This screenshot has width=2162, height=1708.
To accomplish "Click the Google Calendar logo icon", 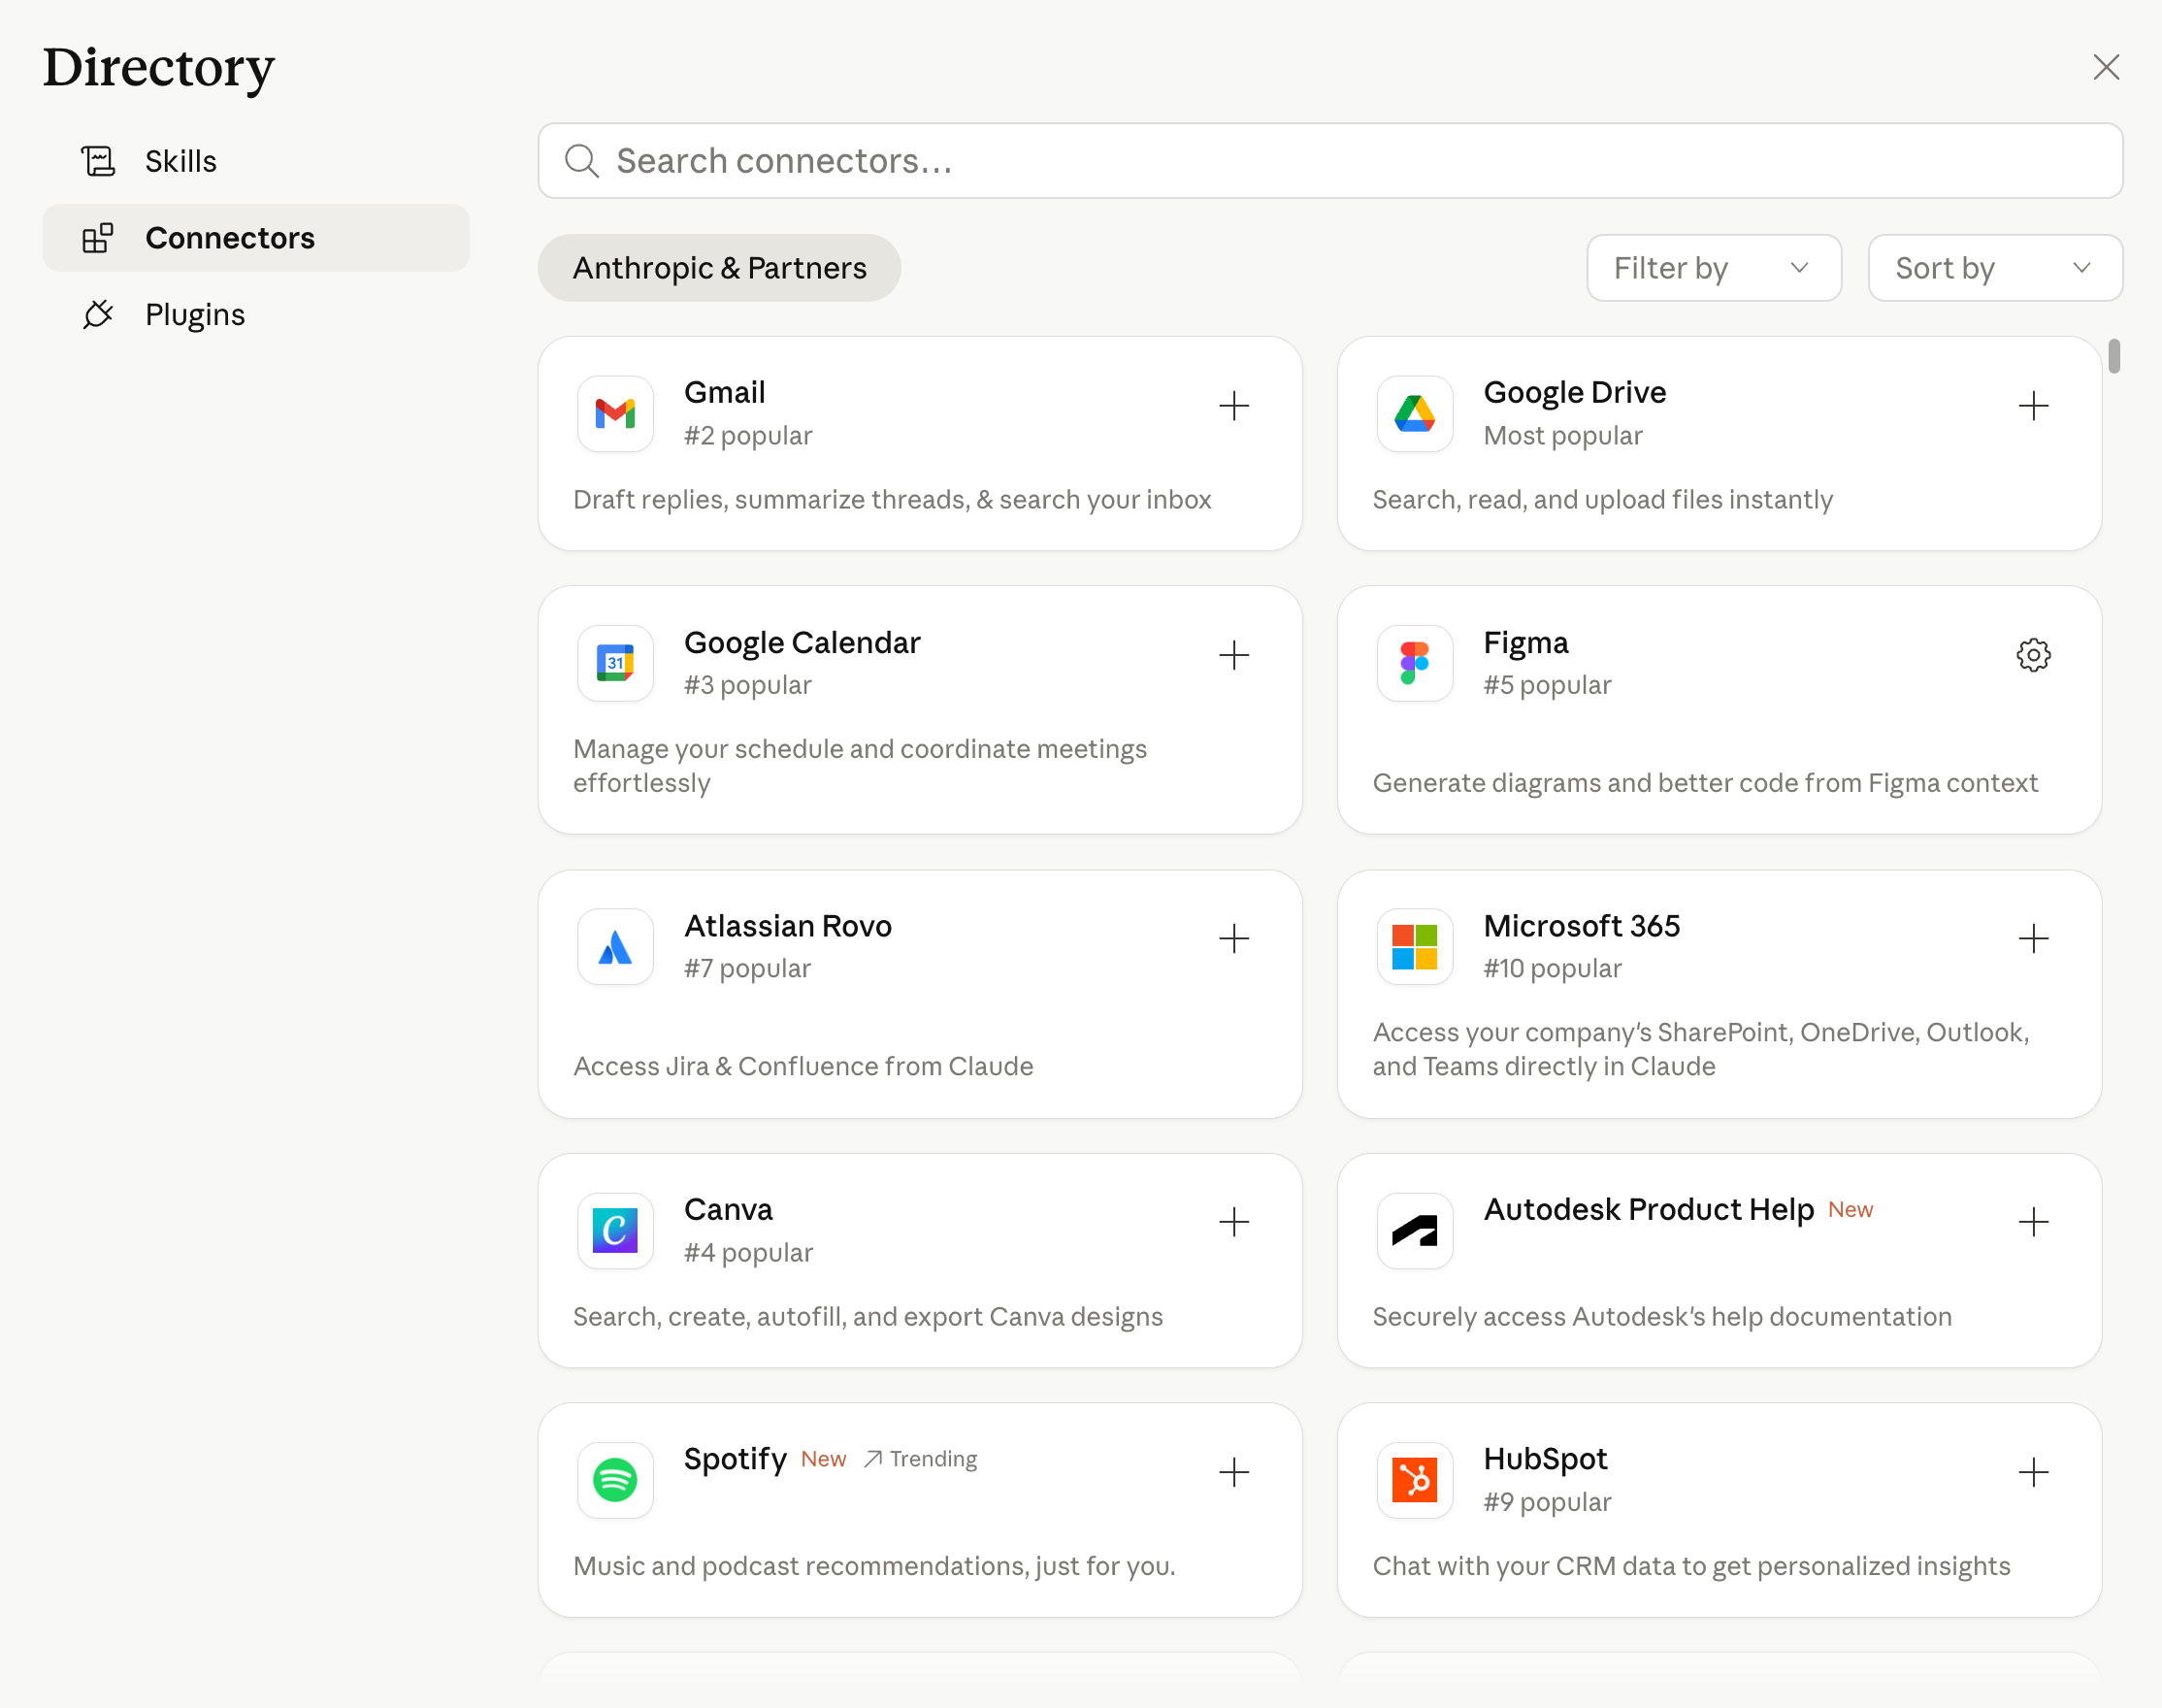I will point(615,663).
